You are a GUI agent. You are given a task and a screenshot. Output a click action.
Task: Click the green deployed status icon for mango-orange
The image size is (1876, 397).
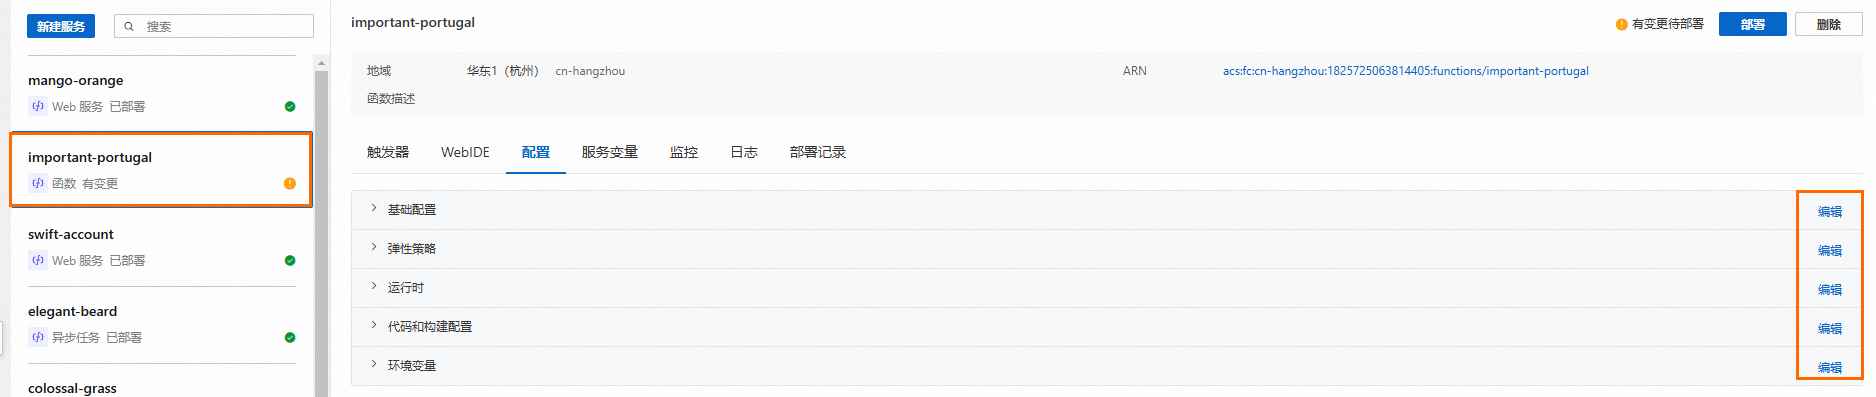tap(290, 106)
